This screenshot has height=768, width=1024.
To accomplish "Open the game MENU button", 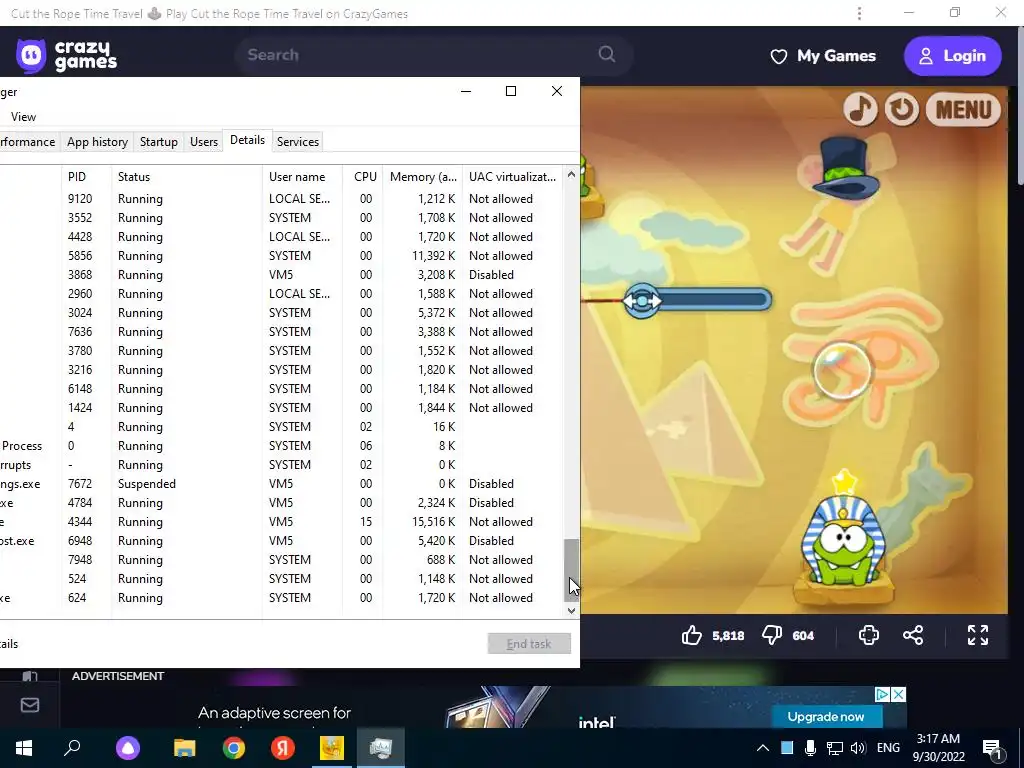I will [x=963, y=109].
